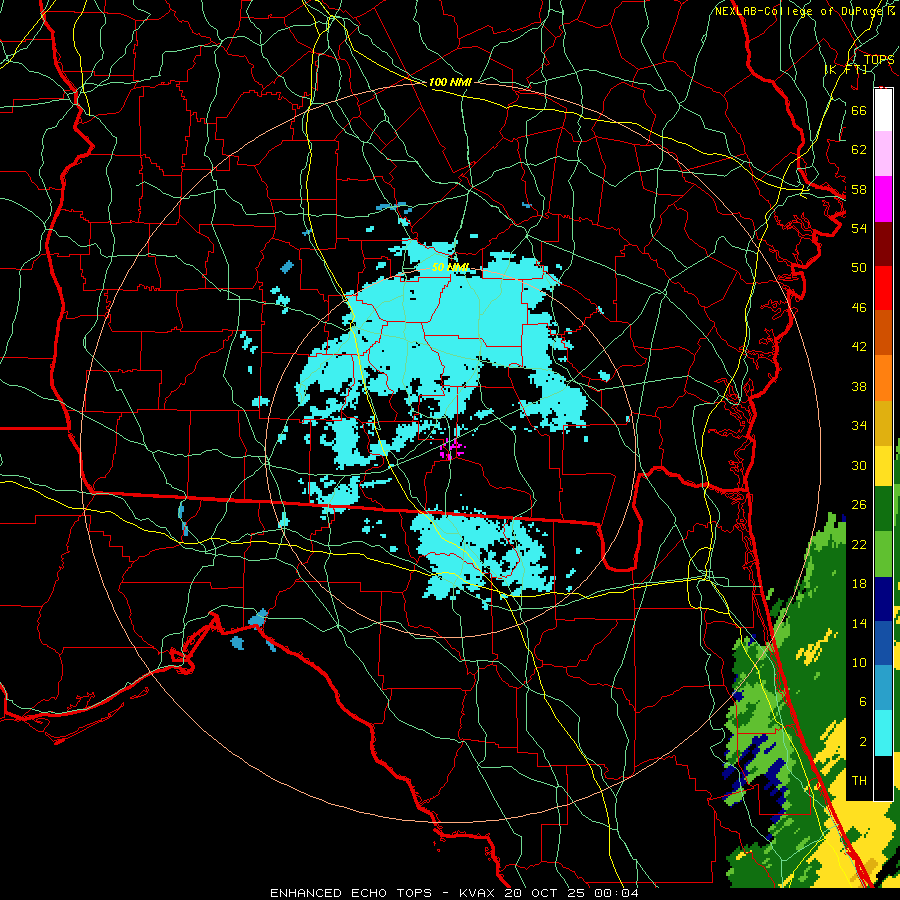Click the '2' scale value
The image size is (900, 900).
point(862,742)
